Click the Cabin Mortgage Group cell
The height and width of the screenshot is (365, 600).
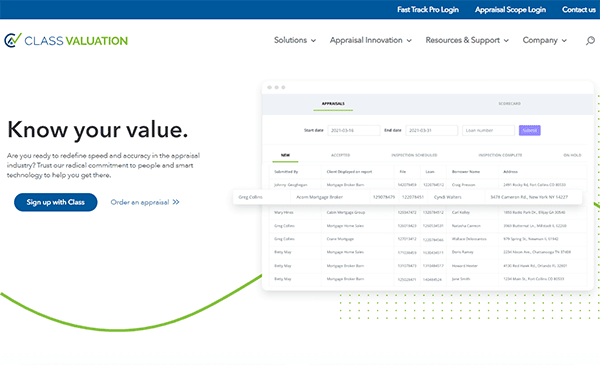pos(346,212)
